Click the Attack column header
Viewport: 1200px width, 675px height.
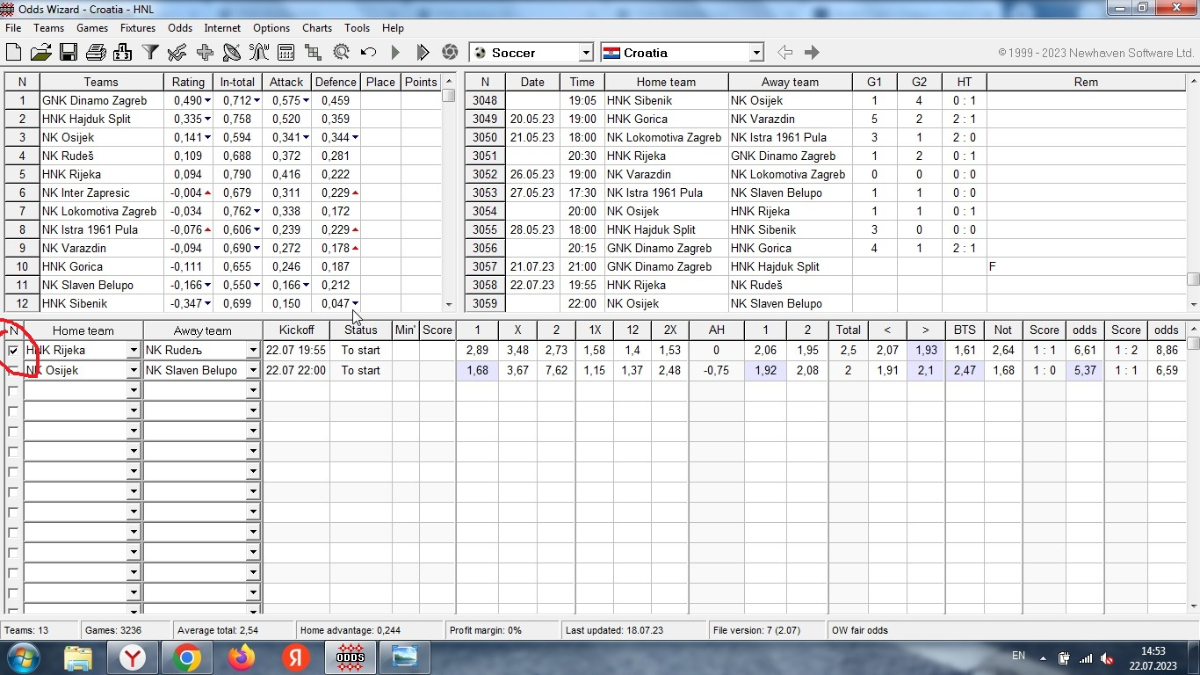(287, 82)
